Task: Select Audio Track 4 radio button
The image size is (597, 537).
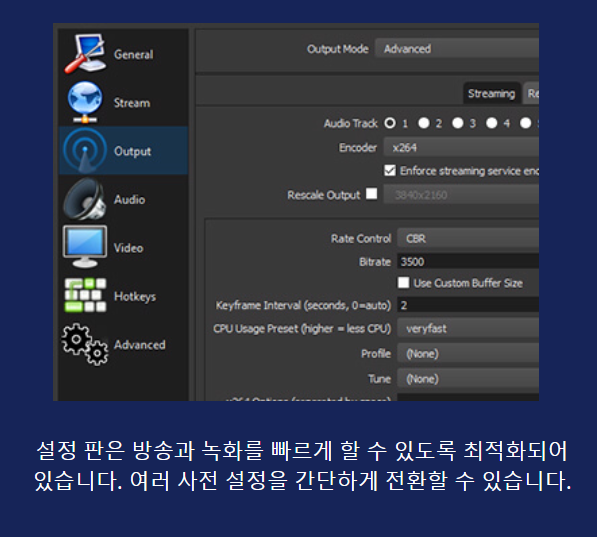Action: pos(492,123)
